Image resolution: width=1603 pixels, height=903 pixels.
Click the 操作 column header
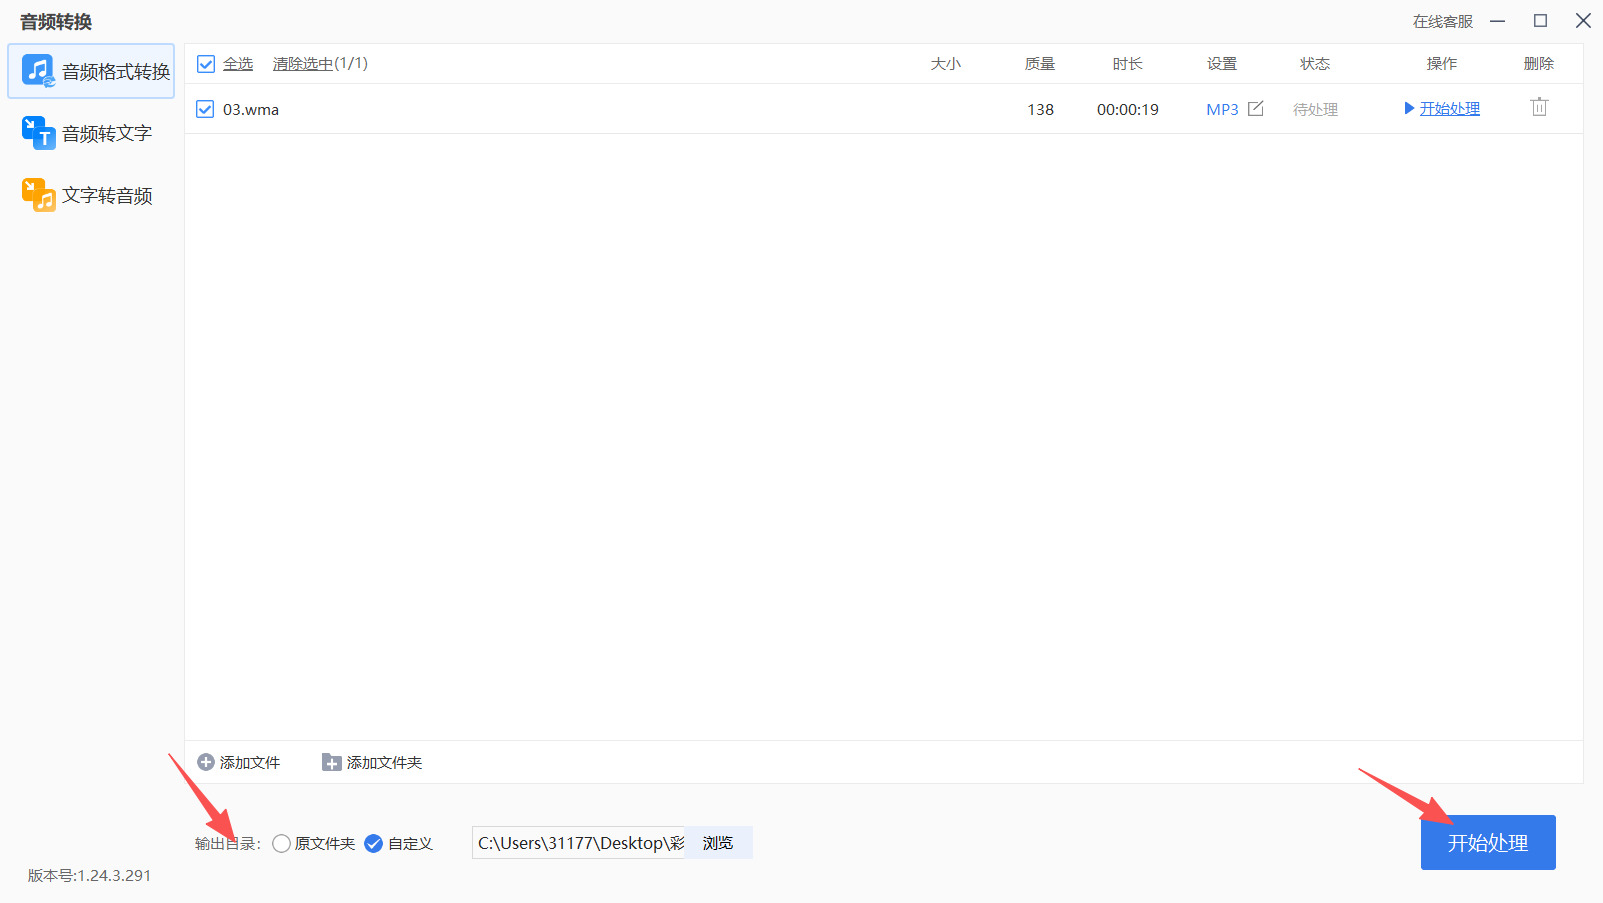pyautogui.click(x=1442, y=64)
